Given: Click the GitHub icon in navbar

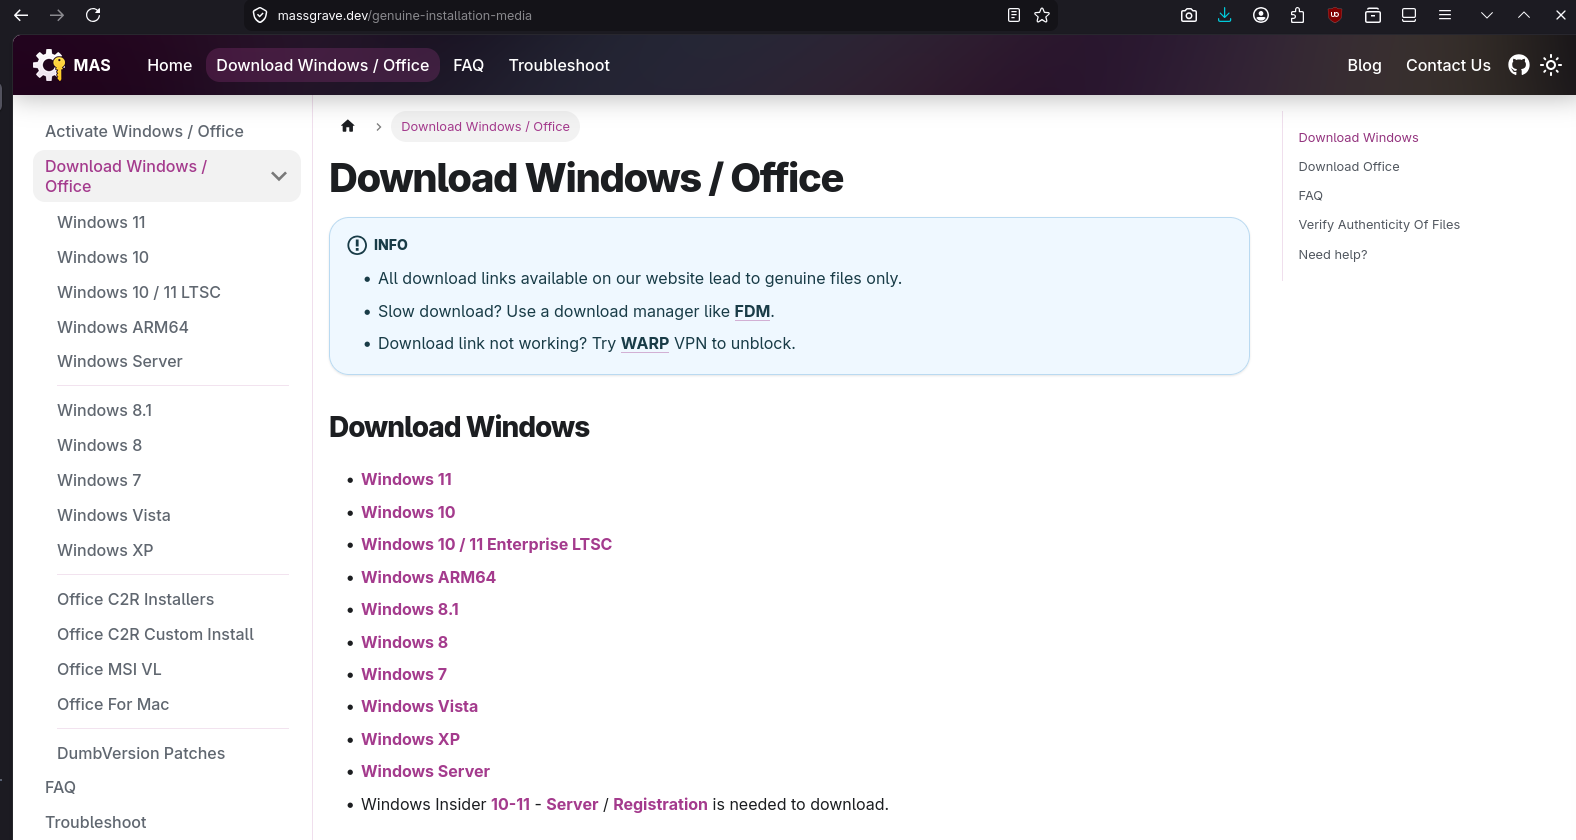Looking at the screenshot, I should [1518, 65].
